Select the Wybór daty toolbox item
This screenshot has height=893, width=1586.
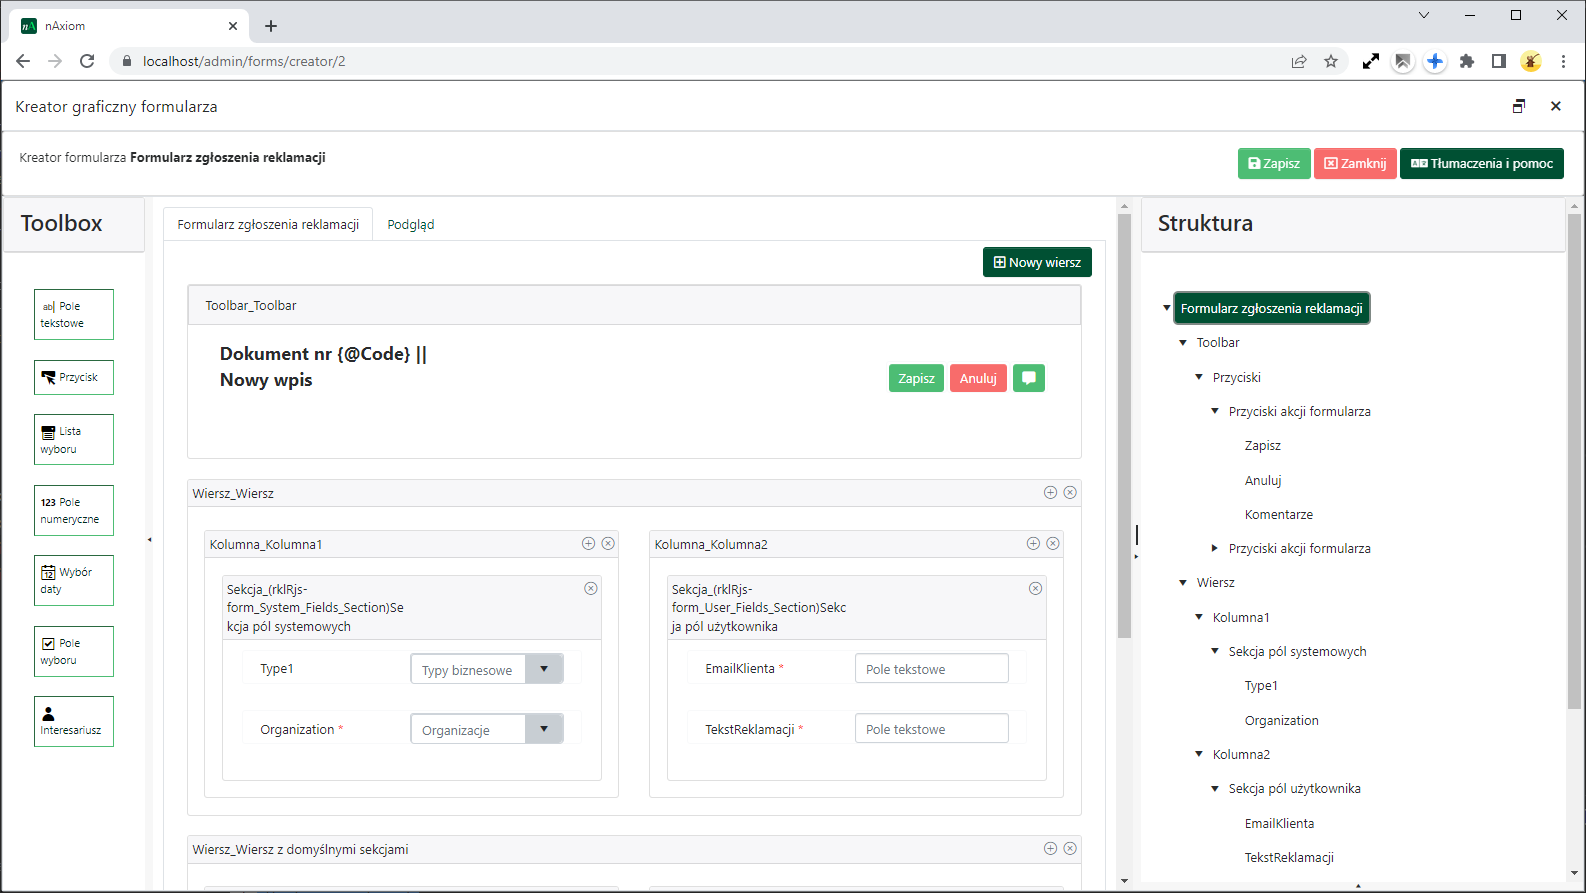pos(74,580)
